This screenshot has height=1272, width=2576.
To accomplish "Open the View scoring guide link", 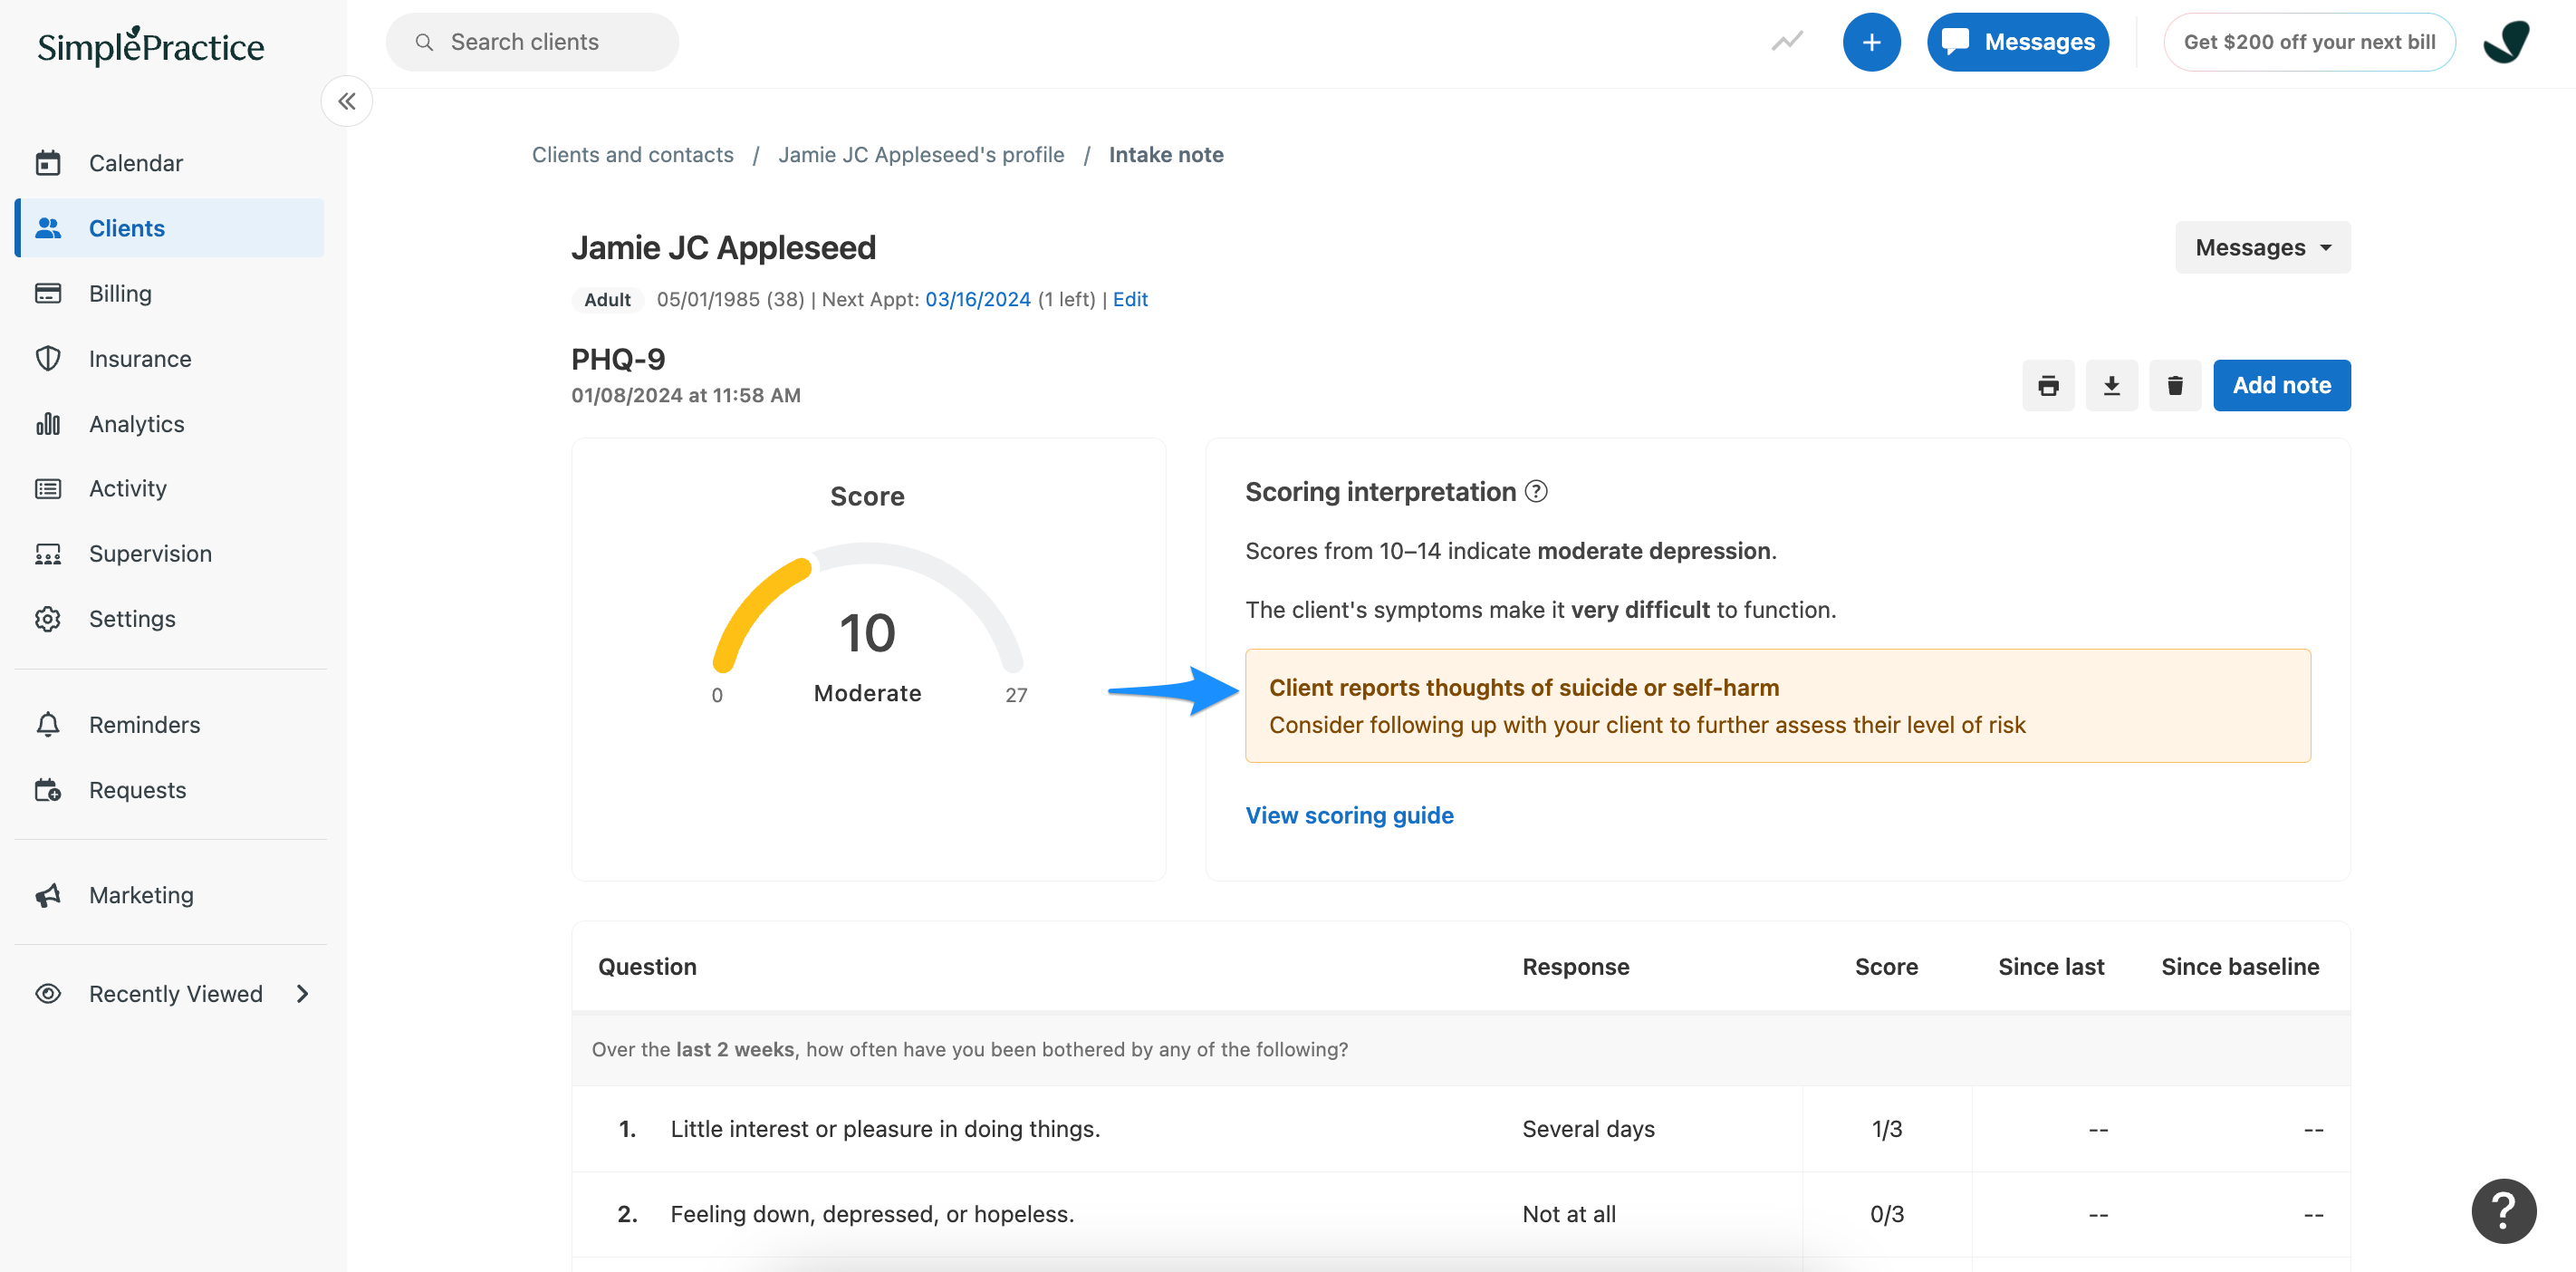I will tap(1349, 815).
